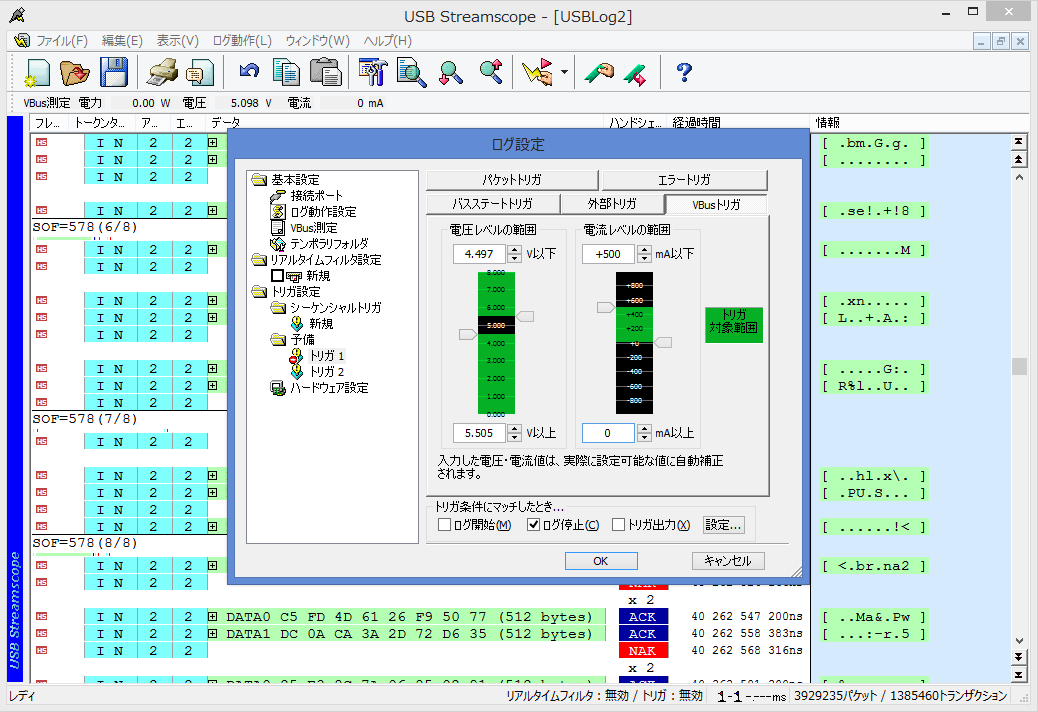Click the キャンセル button
This screenshot has width=1038, height=712.
click(x=728, y=561)
